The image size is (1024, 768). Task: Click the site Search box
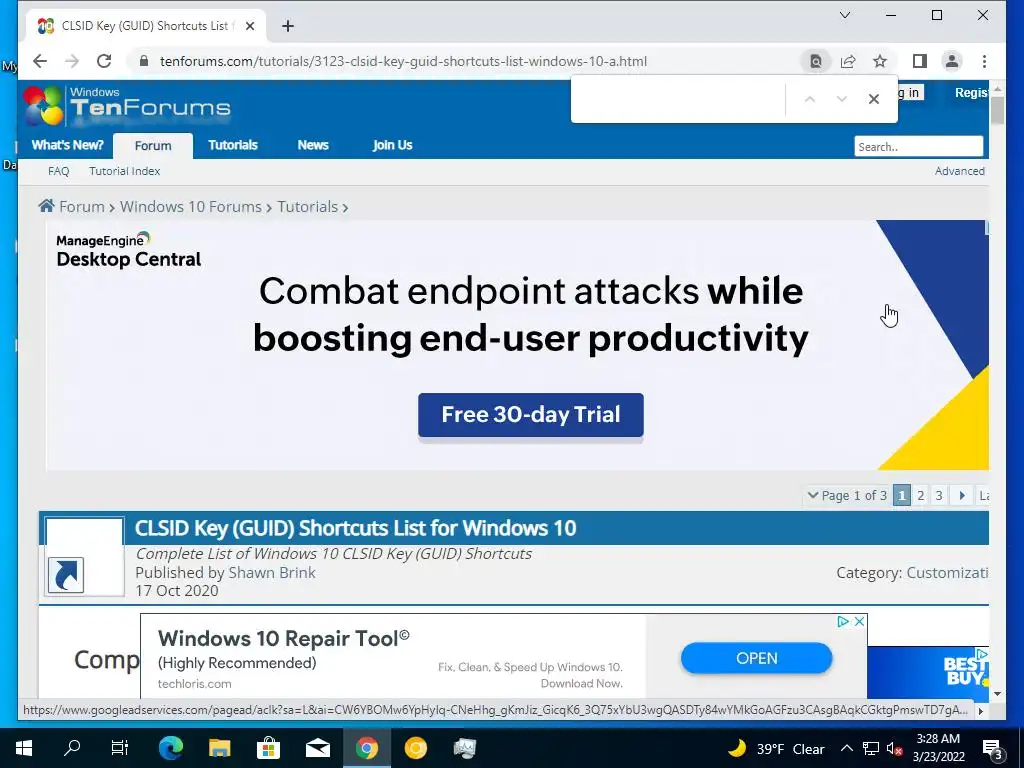pos(918,146)
